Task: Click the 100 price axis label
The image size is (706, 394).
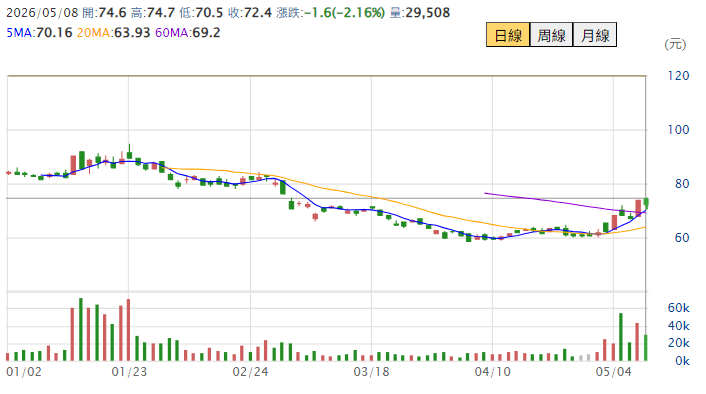Action: (x=678, y=130)
